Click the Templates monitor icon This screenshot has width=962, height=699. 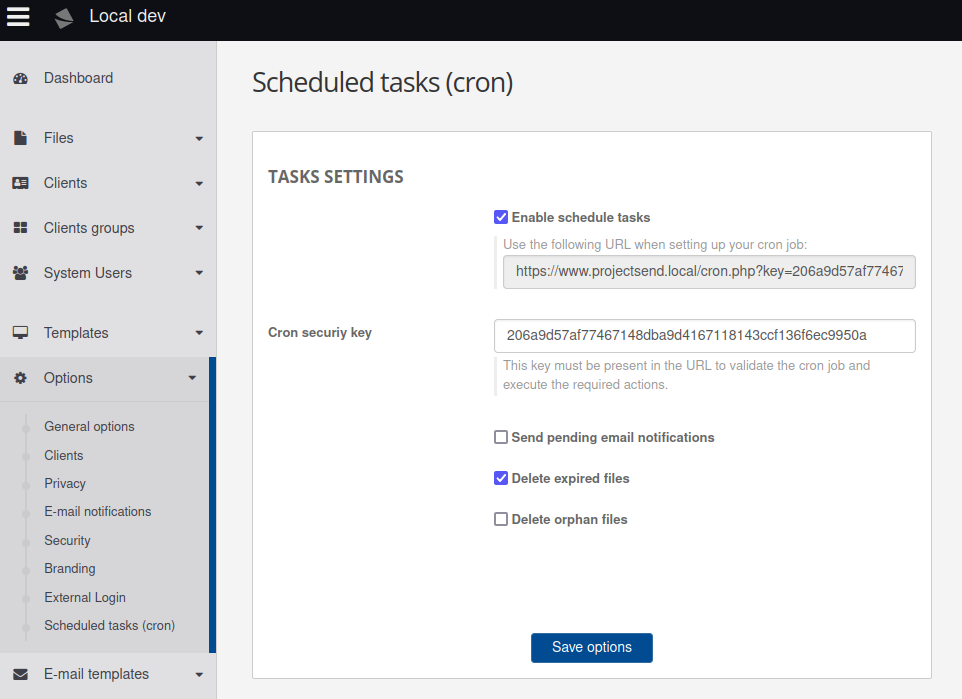click(x=21, y=332)
